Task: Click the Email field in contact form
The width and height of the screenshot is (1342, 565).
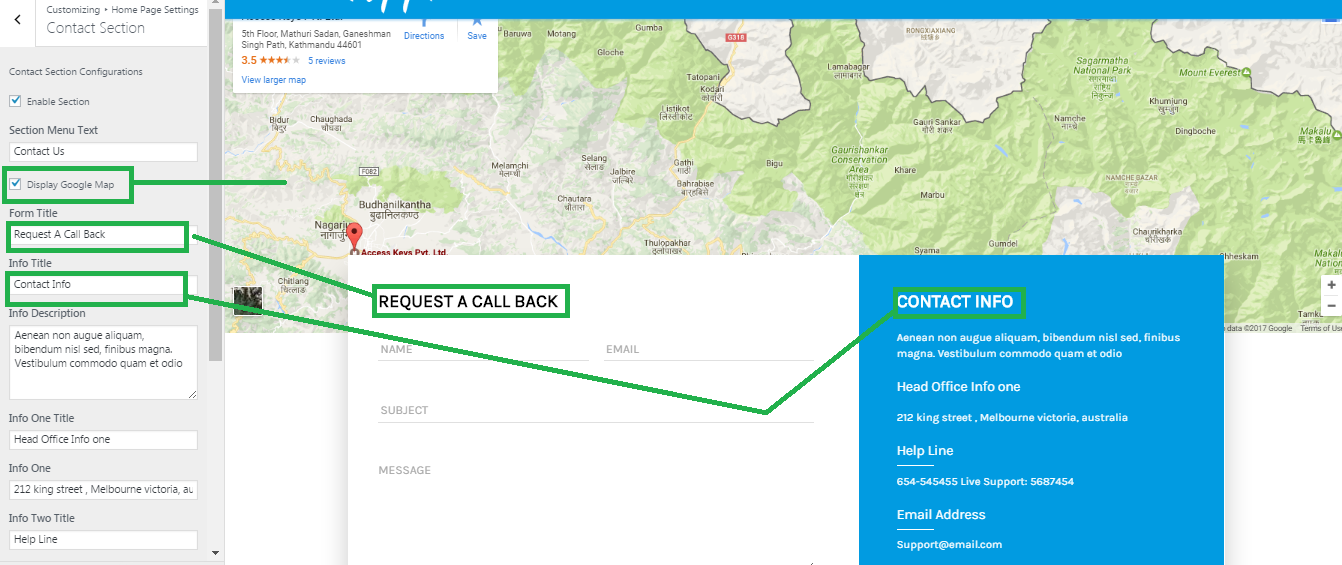Action: 709,350
